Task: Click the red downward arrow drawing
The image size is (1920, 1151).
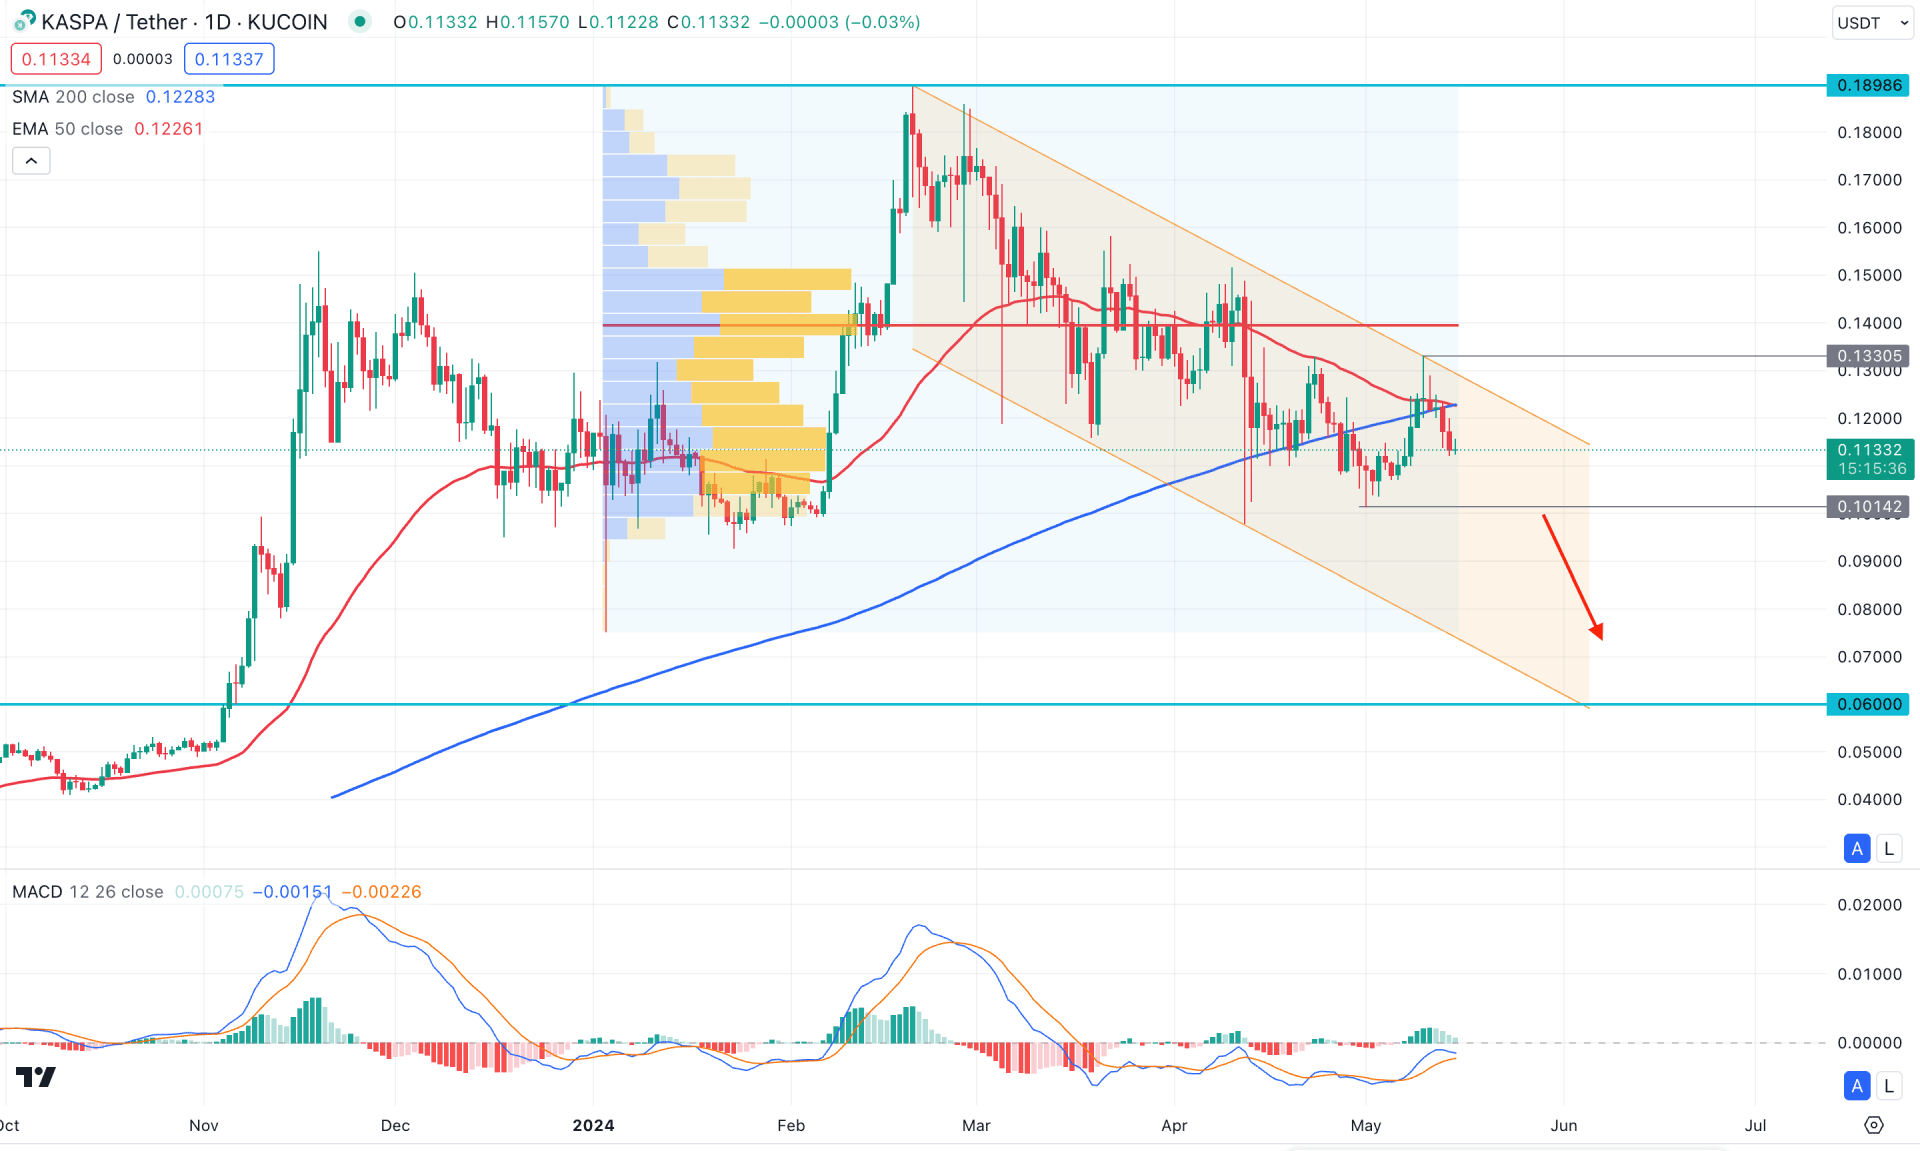Action: point(1573,577)
